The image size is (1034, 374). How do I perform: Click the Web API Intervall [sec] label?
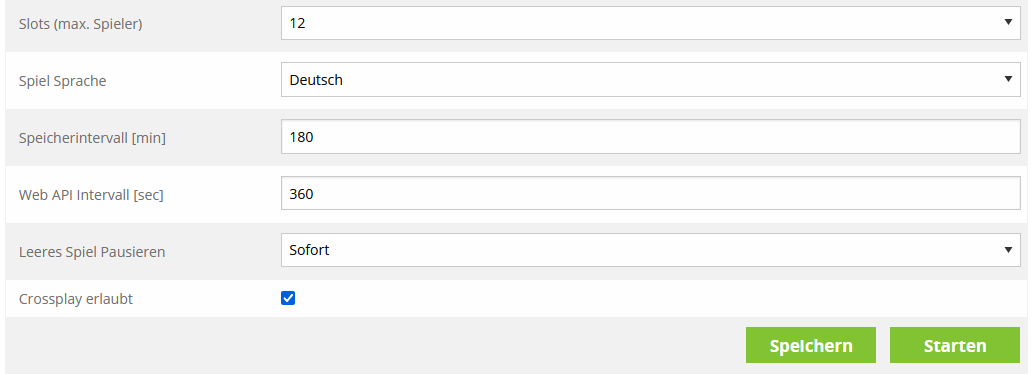[x=91, y=195]
